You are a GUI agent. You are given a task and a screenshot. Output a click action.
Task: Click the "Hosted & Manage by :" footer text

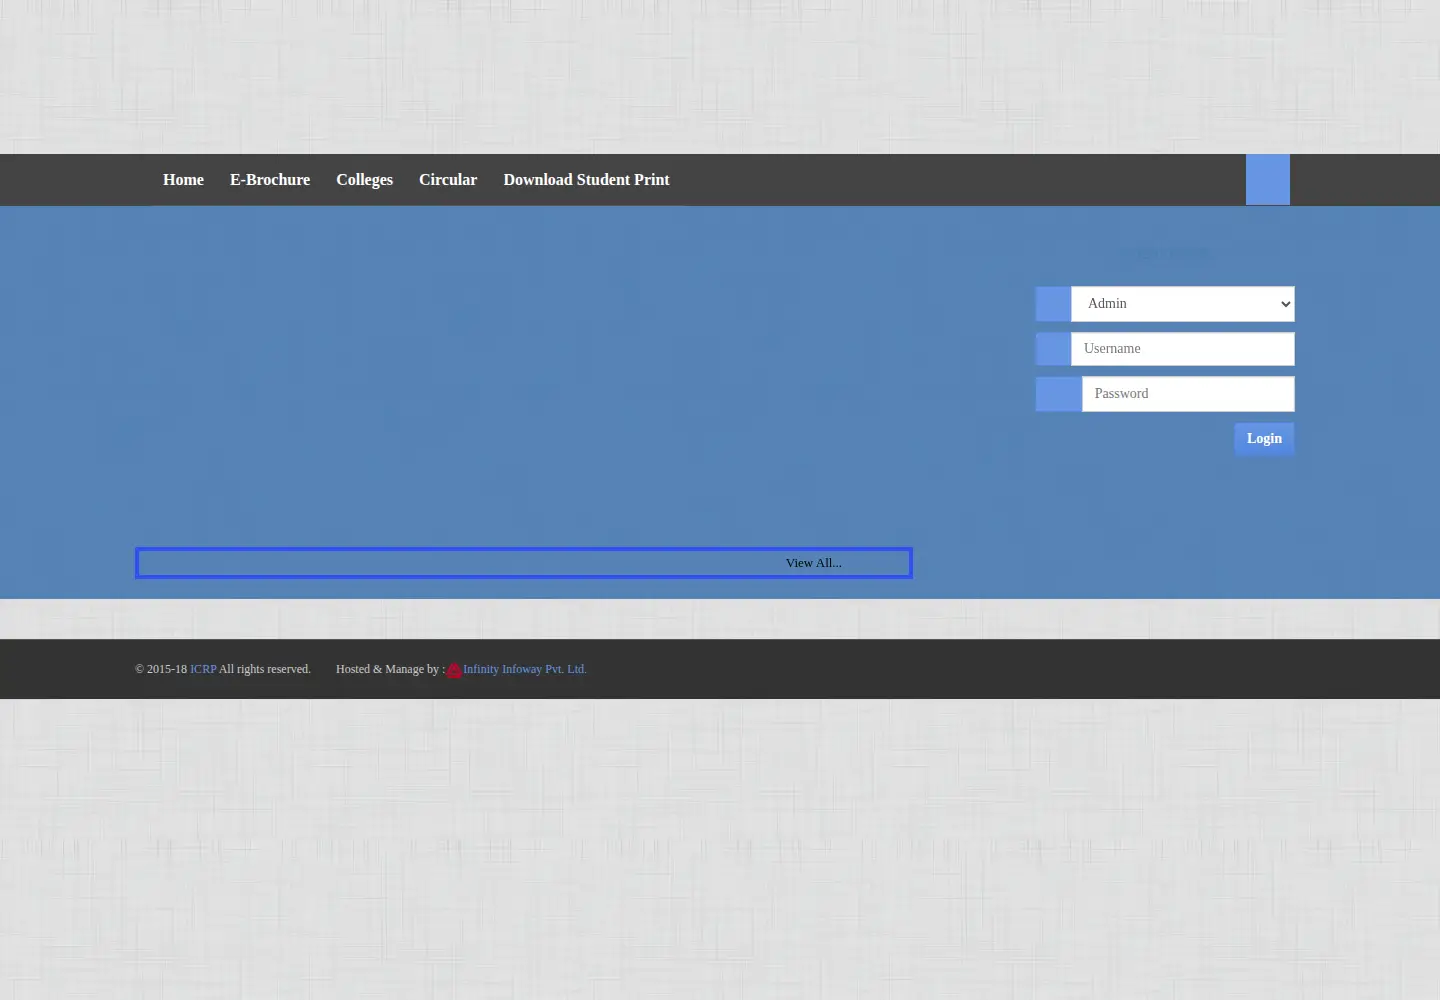[x=390, y=669]
